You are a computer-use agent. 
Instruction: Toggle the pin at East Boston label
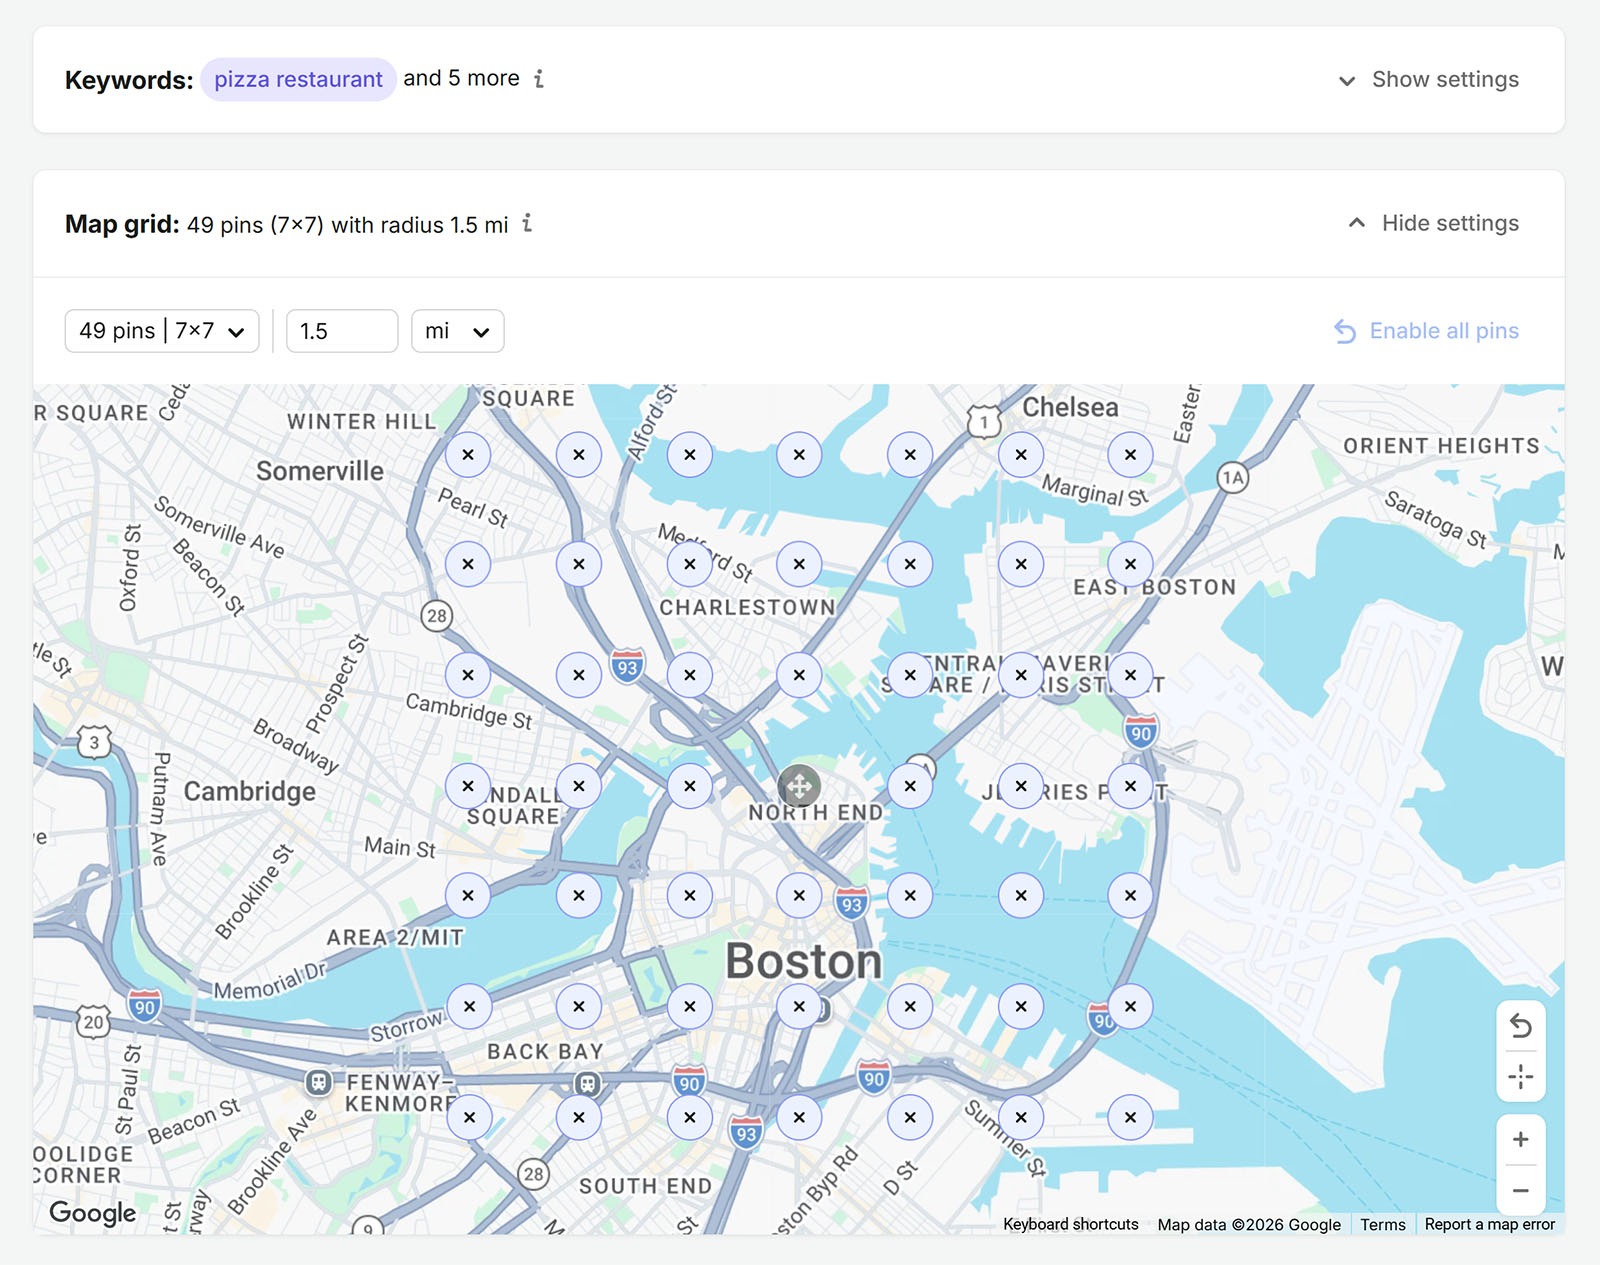click(x=1130, y=564)
